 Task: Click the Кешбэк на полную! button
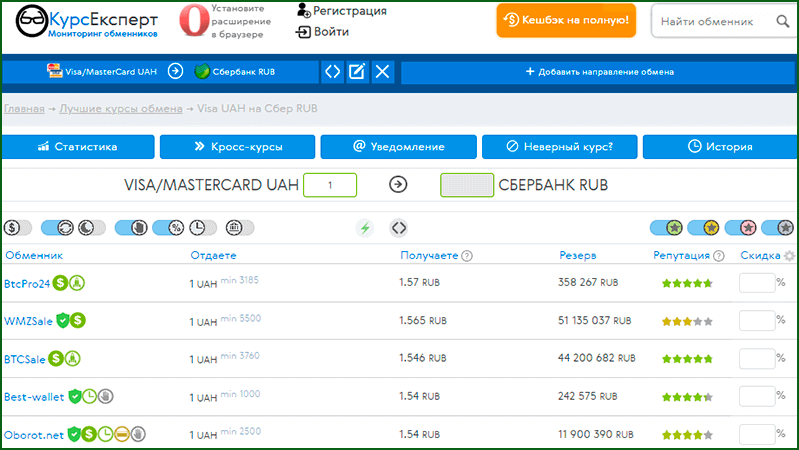pyautogui.click(x=566, y=20)
